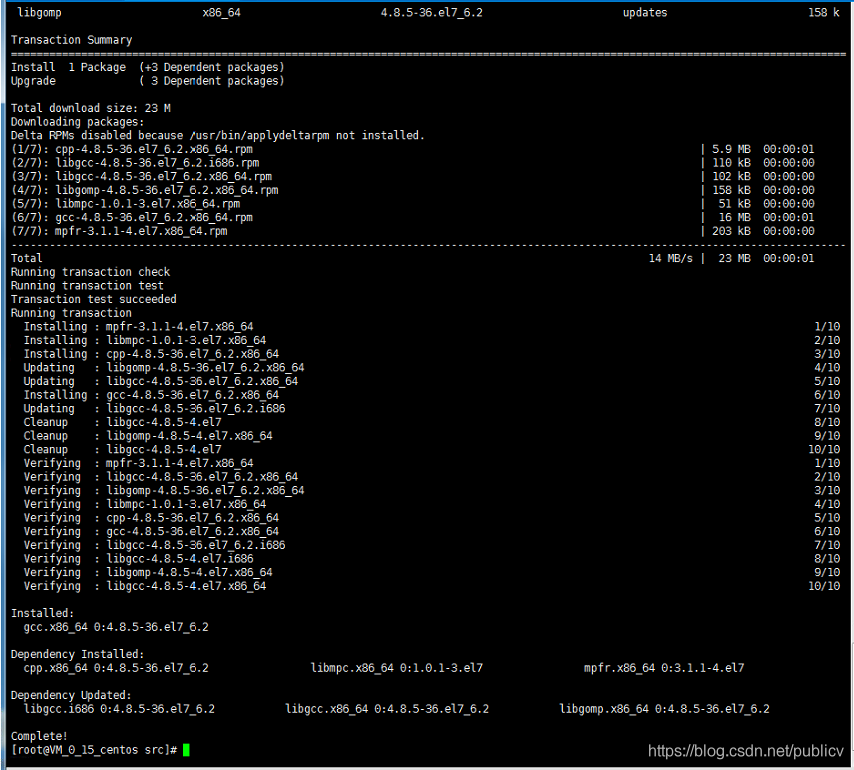Image resolution: width=854 pixels, height=770 pixels.
Task: Select installed 'gcc.x86_64 0:4.8.5-36.el7_6.2' entry
Action: click(116, 627)
